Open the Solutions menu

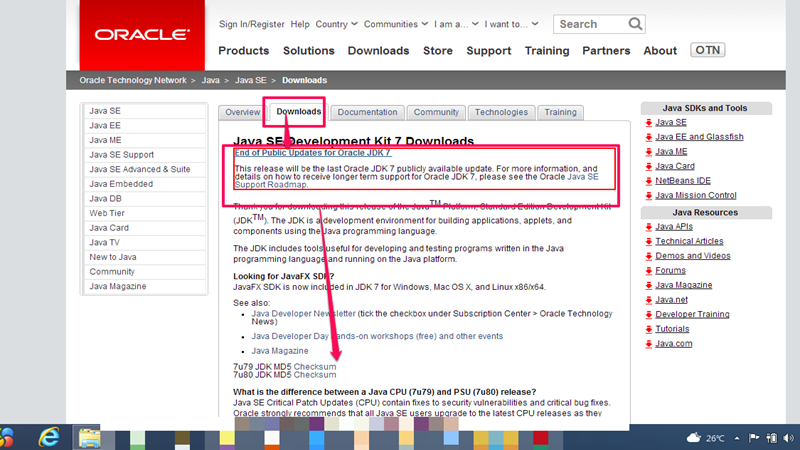coord(309,51)
